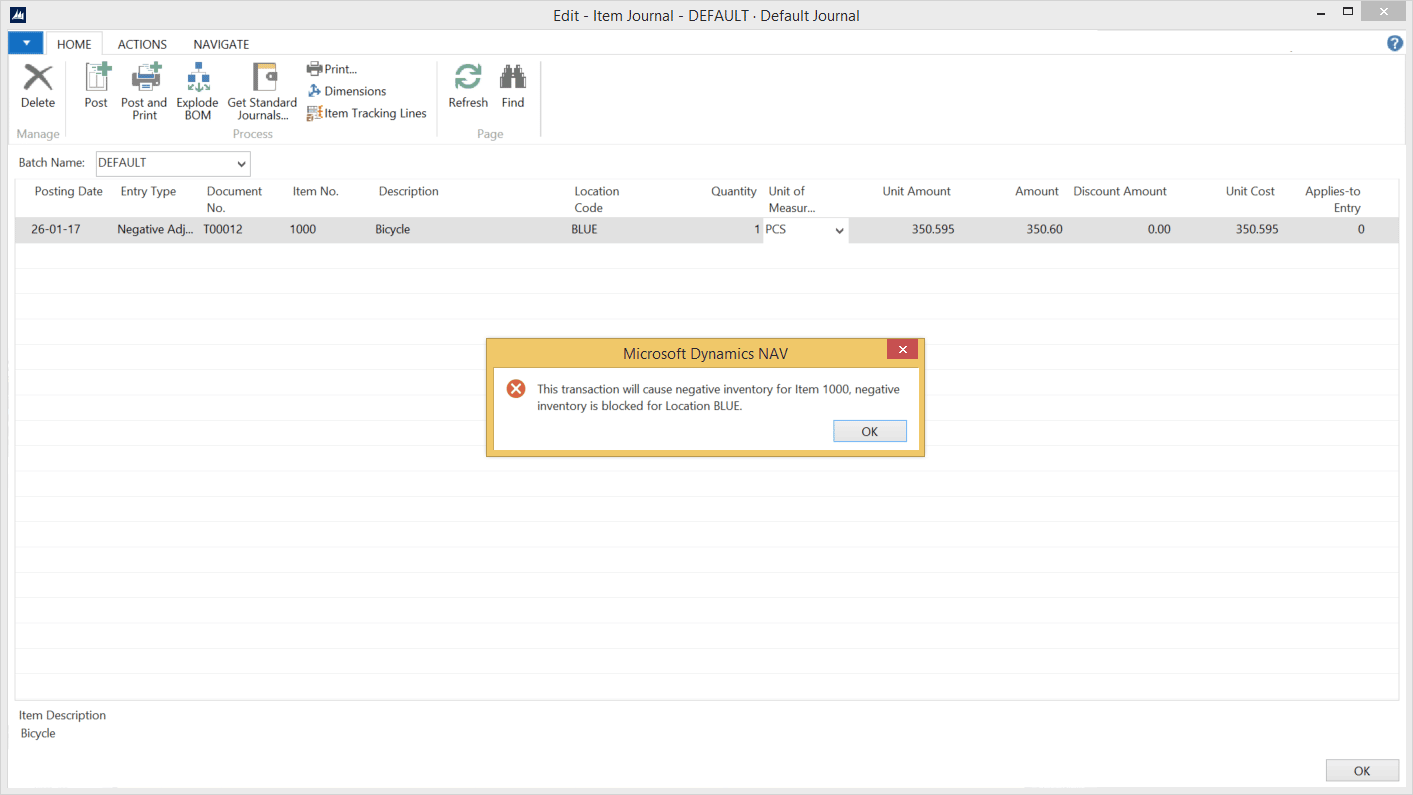This screenshot has width=1413, height=795.
Task: Expand the Batch Name dropdown
Action: click(x=241, y=163)
